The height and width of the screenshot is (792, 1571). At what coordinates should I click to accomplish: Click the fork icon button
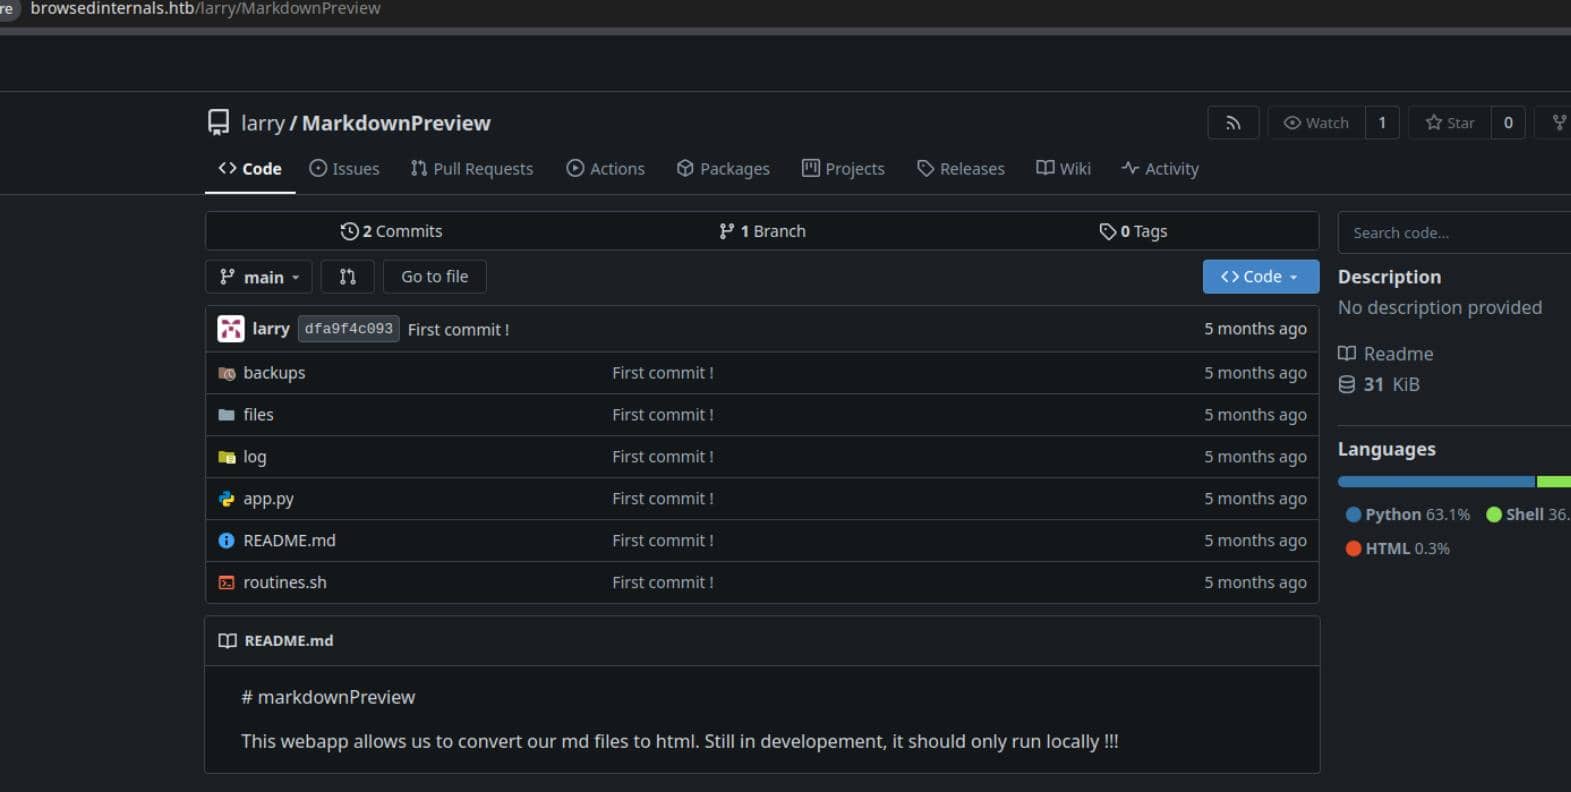(x=1558, y=123)
